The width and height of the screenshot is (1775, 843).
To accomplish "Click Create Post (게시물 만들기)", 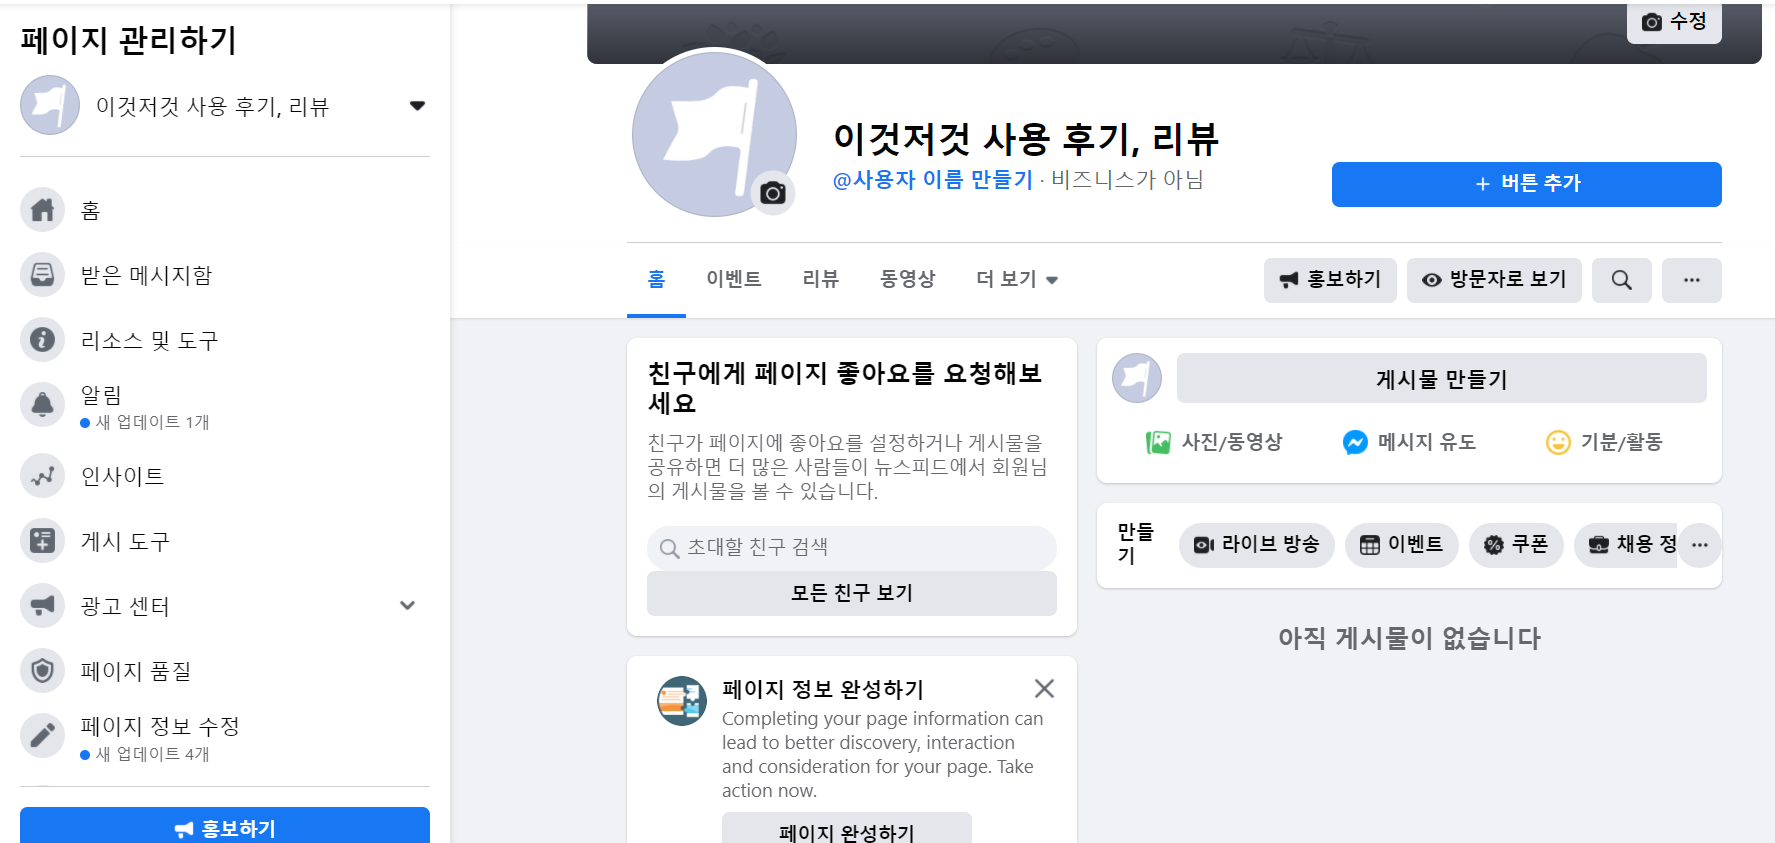I will [1442, 378].
